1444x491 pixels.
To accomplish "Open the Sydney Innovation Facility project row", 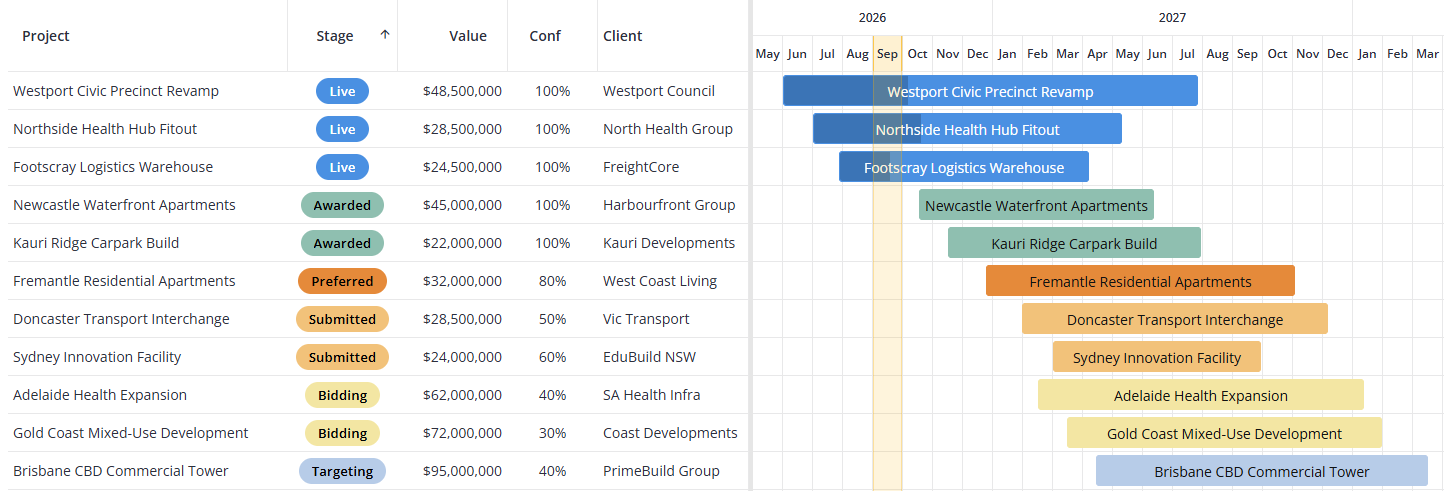I will coord(378,357).
